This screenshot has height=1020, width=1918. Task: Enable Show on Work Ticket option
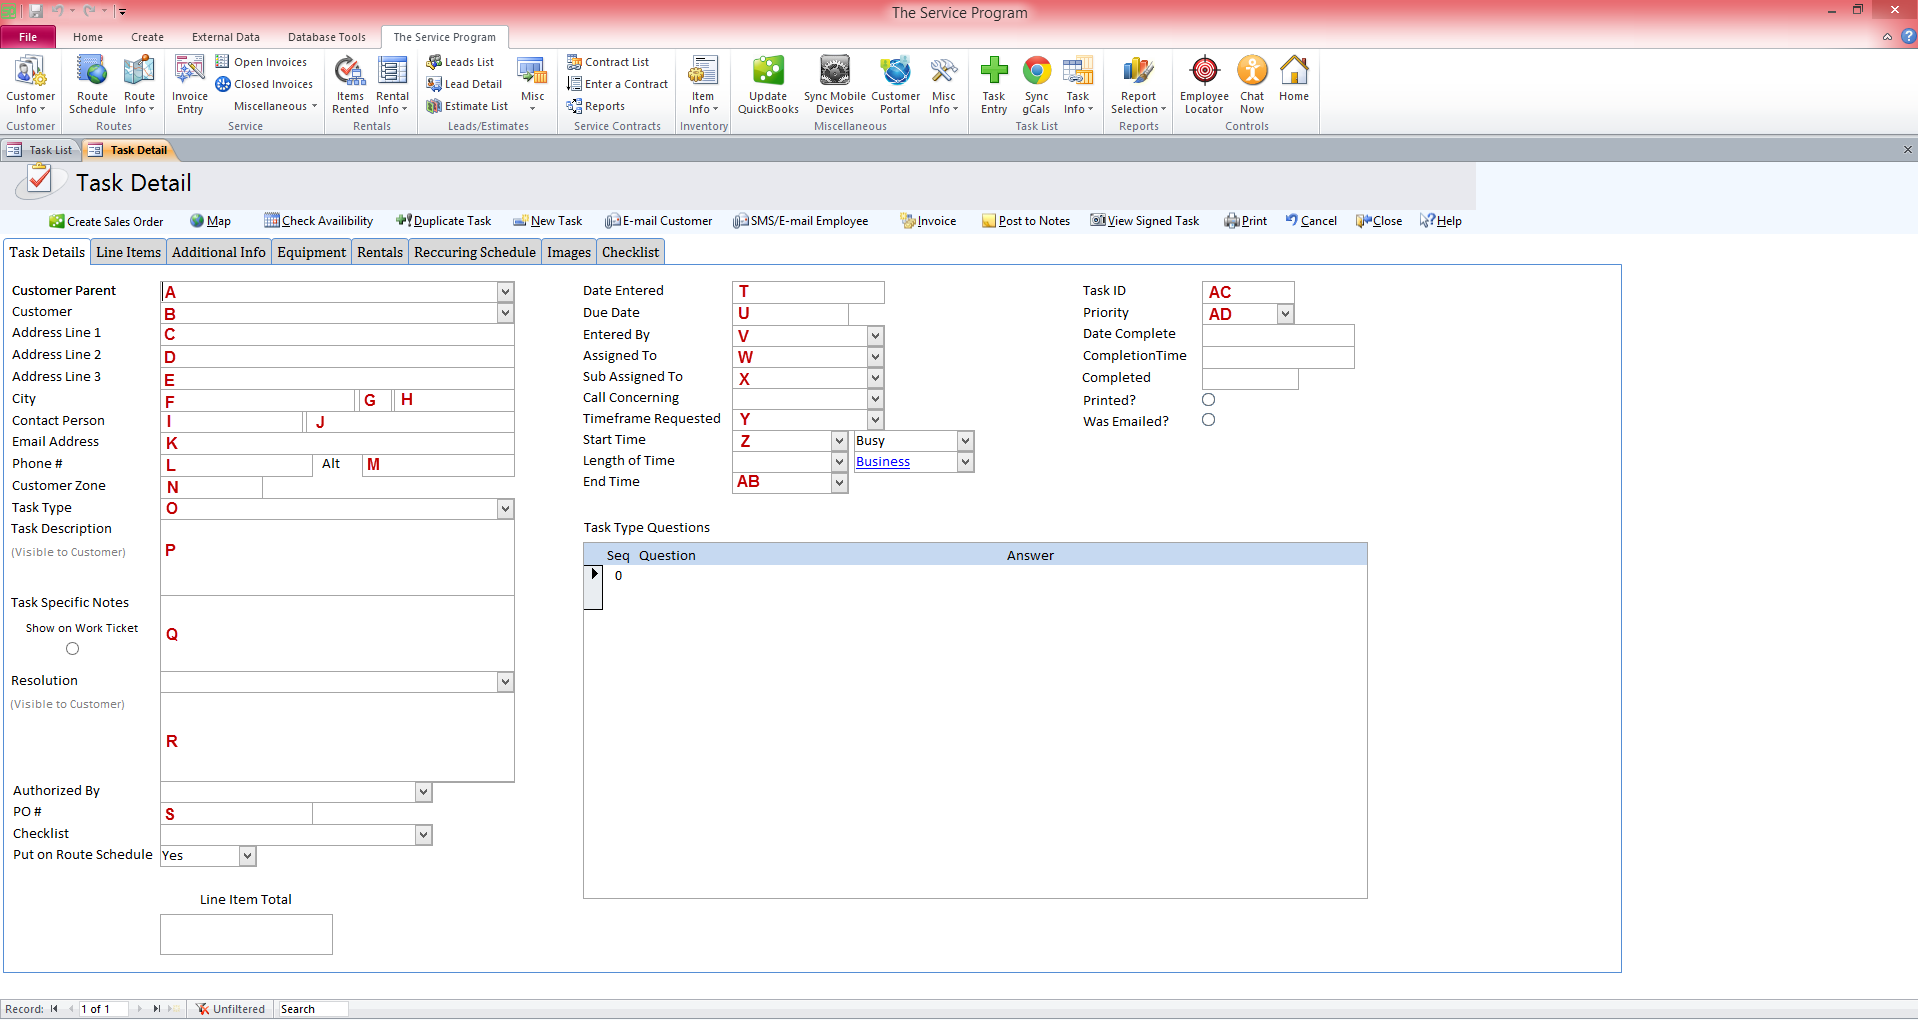point(72,649)
